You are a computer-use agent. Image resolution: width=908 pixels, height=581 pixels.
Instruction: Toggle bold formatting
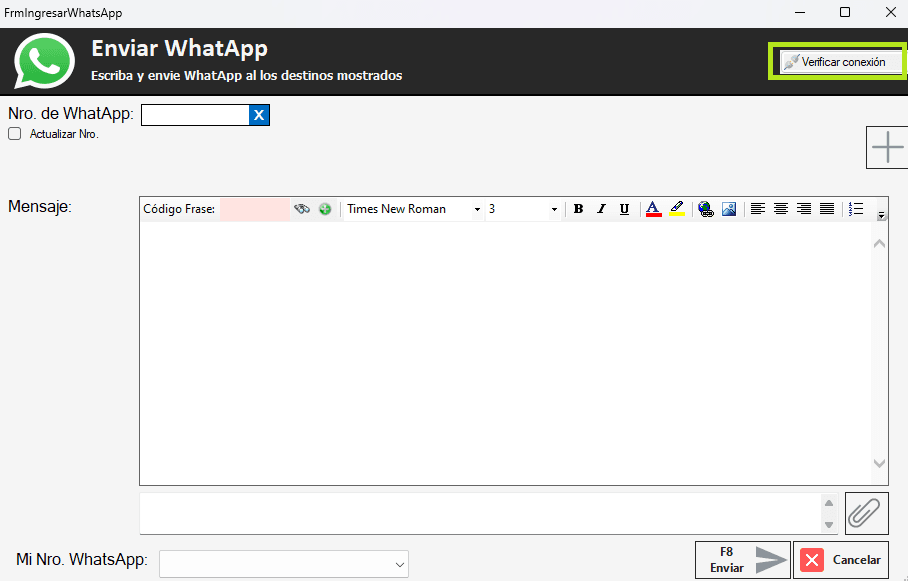578,209
